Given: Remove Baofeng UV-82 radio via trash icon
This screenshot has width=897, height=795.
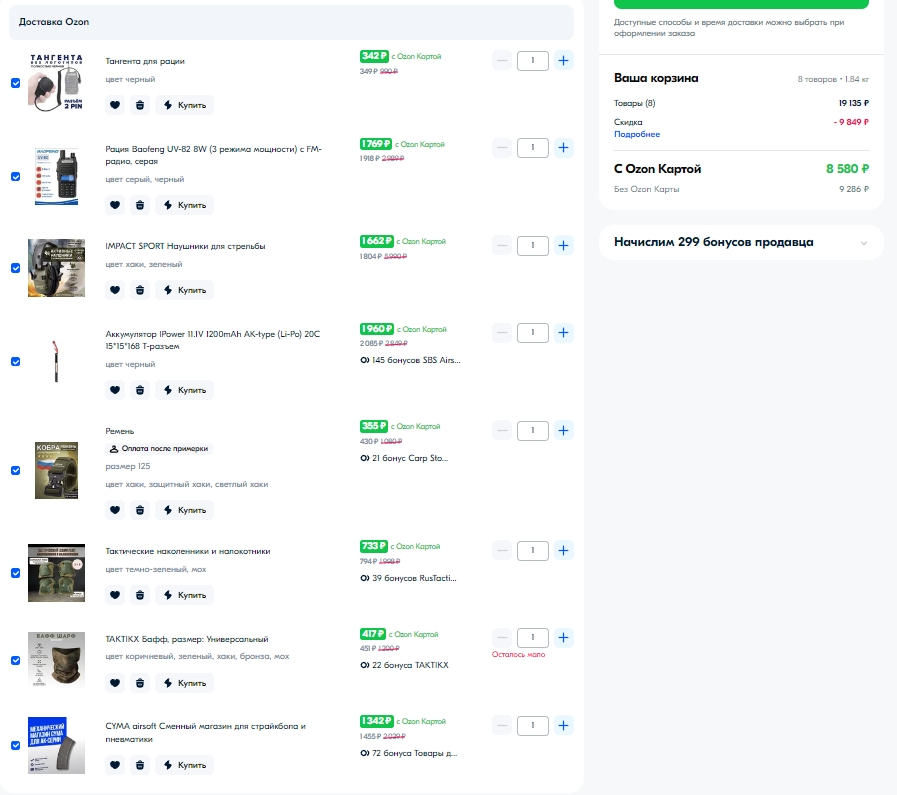Looking at the screenshot, I should coord(140,205).
